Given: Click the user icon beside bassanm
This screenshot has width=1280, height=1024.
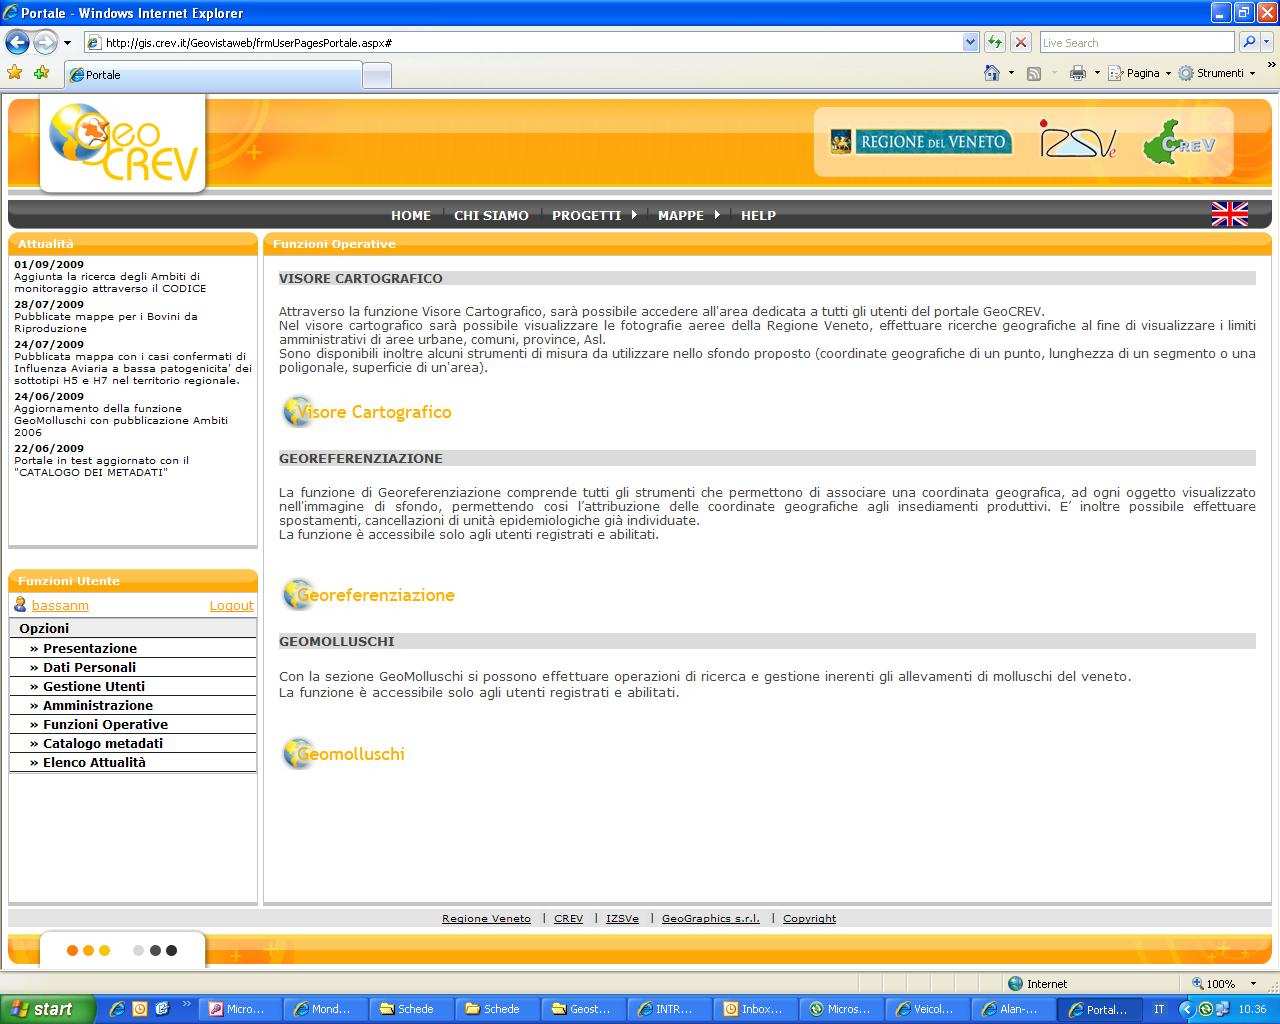Looking at the screenshot, I should point(20,605).
